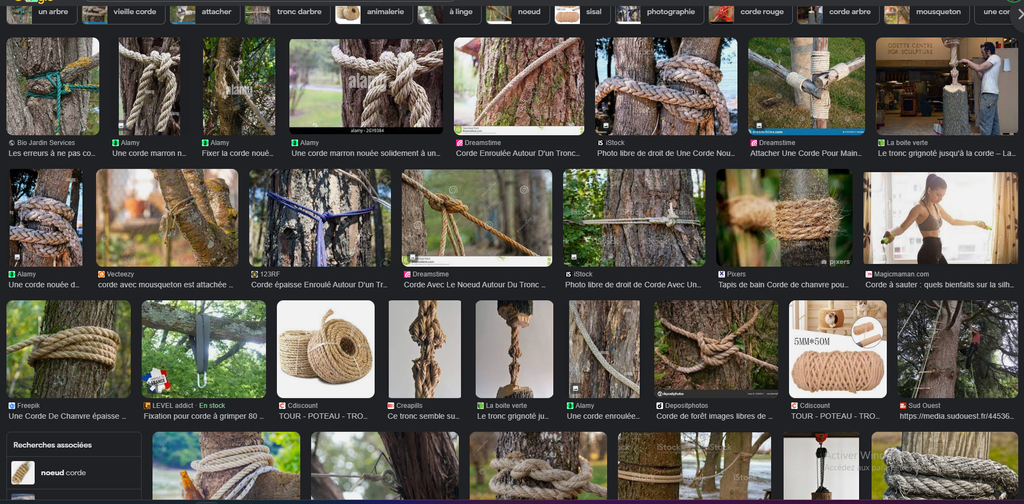This screenshot has height=504, width=1024.
Task: Click the Creapills source favicon
Action: [393, 405]
